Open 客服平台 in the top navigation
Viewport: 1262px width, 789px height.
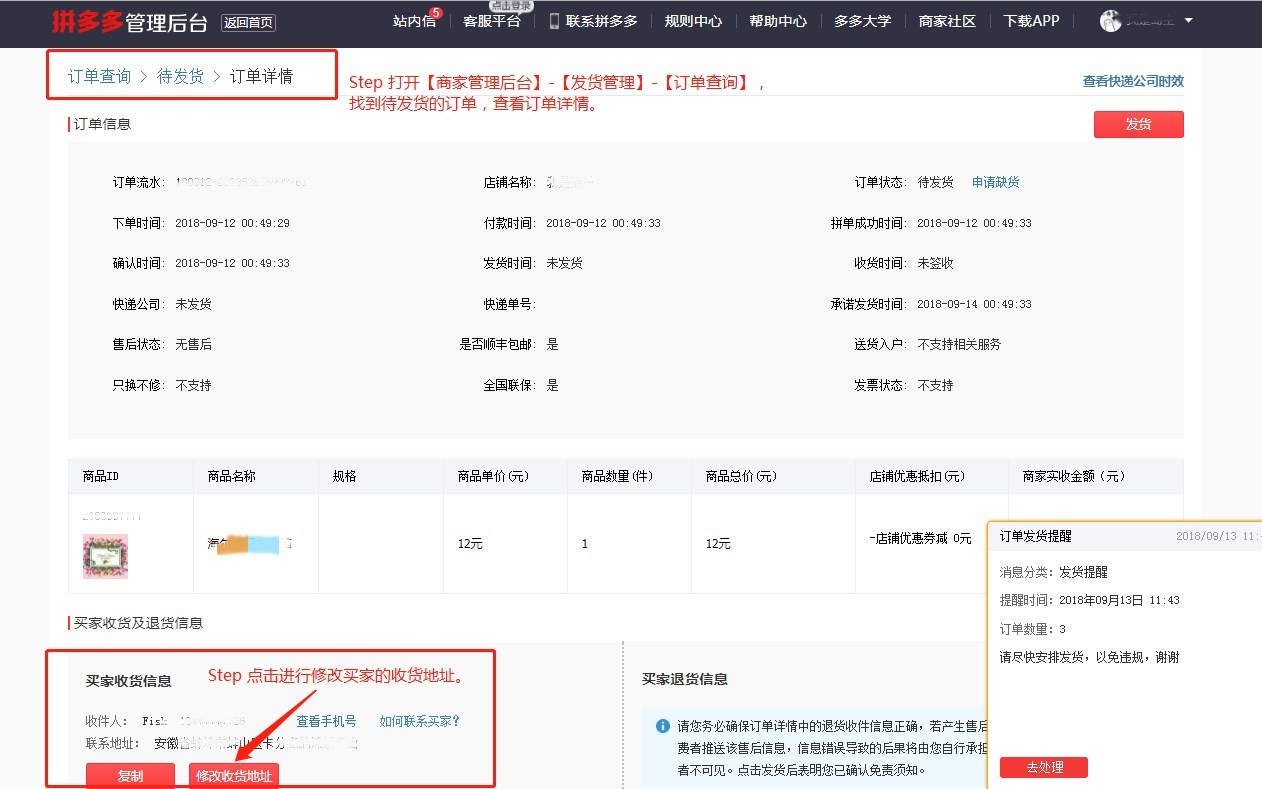pyautogui.click(x=492, y=21)
